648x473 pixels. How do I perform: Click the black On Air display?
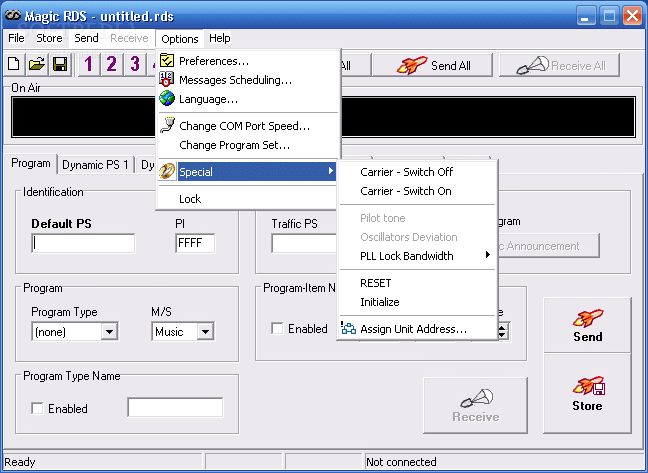click(x=324, y=117)
